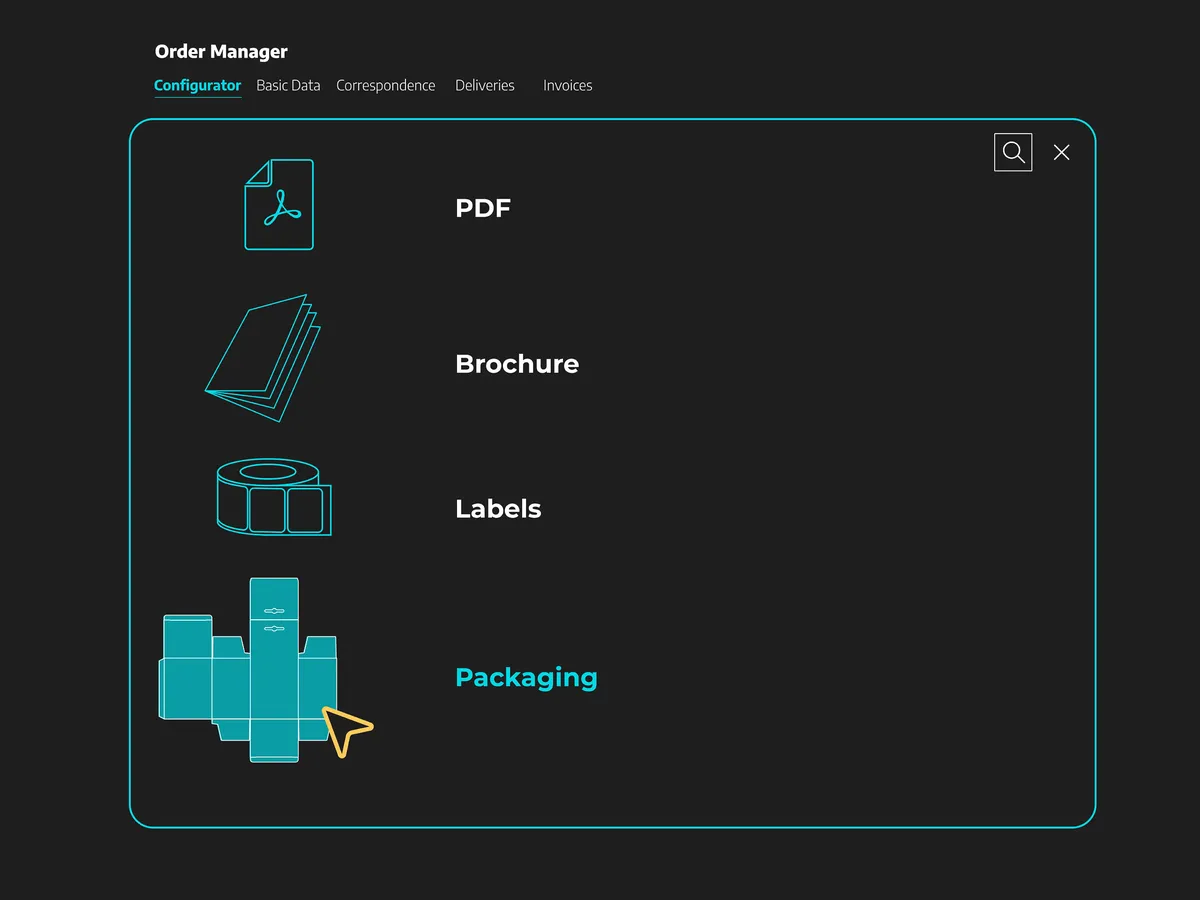Screen dimensions: 1200x900
Task: Select the Brochure text label
Action: coord(516,364)
